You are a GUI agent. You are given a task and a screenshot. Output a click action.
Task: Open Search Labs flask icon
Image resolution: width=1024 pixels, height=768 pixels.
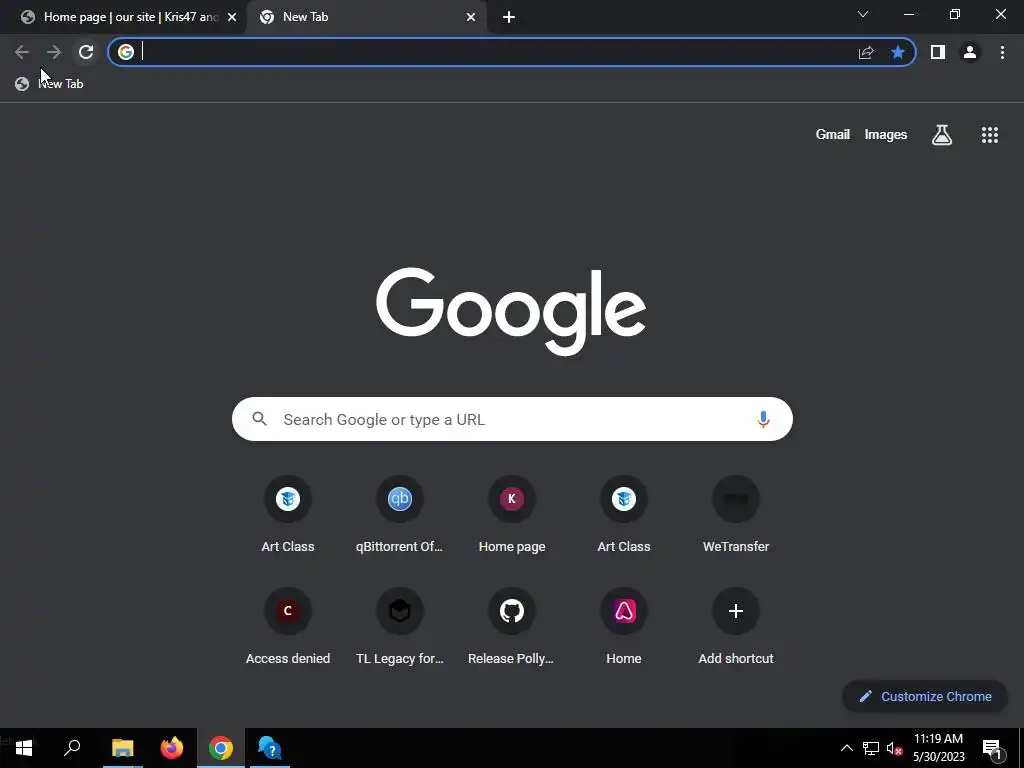click(x=942, y=135)
